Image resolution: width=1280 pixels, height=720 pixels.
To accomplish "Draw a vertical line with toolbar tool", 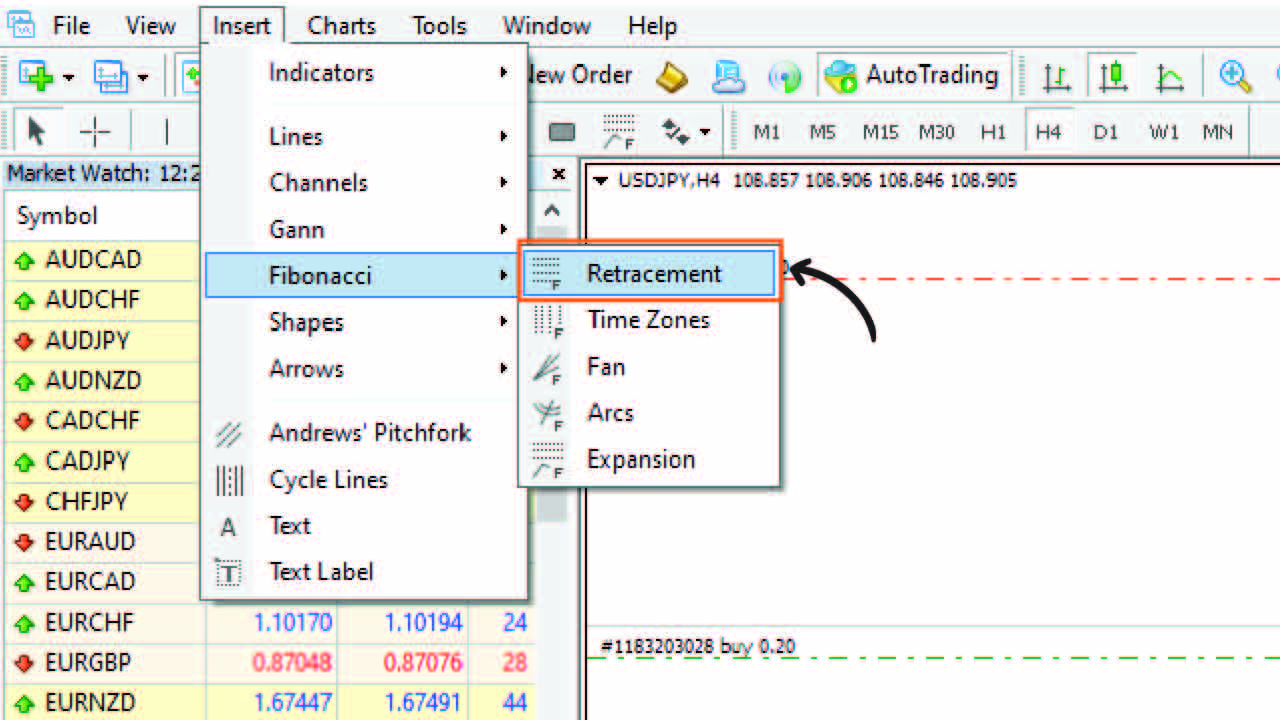I will [x=166, y=131].
